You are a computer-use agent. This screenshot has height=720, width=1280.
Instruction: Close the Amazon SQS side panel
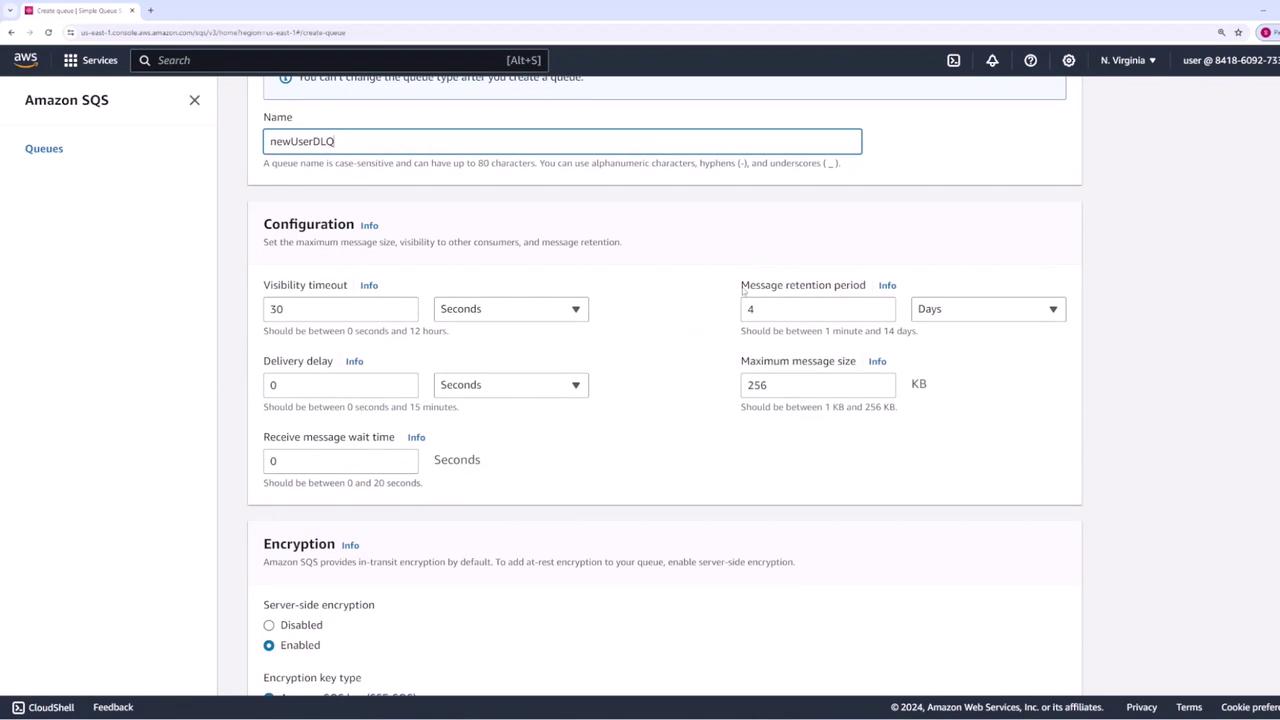[x=195, y=100]
